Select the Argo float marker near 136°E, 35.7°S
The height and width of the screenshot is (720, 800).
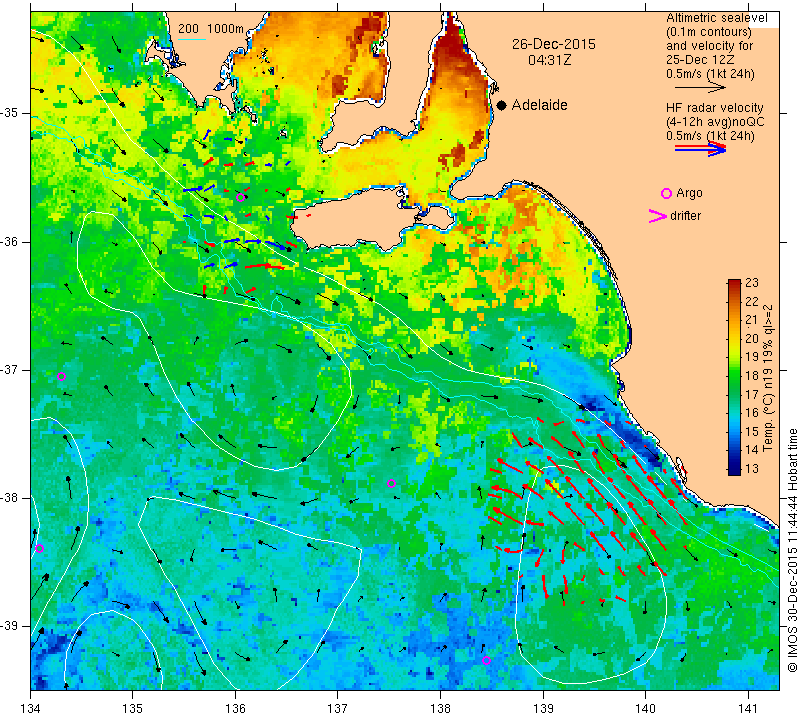coord(240,197)
